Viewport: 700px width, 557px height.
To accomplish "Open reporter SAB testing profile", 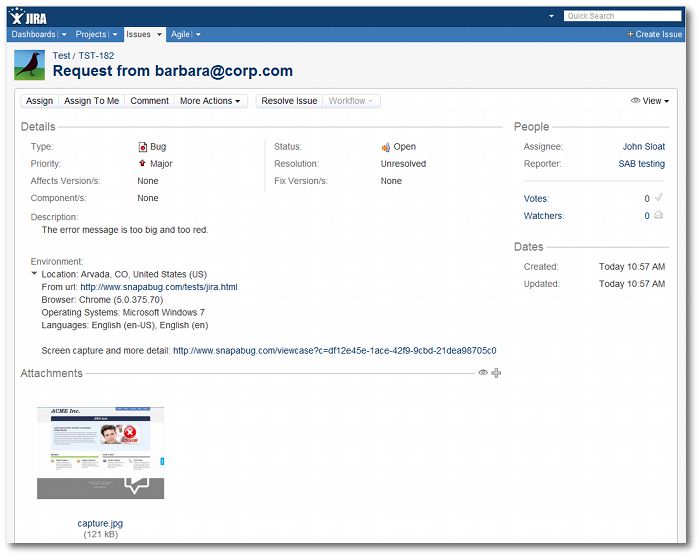I will [642, 164].
